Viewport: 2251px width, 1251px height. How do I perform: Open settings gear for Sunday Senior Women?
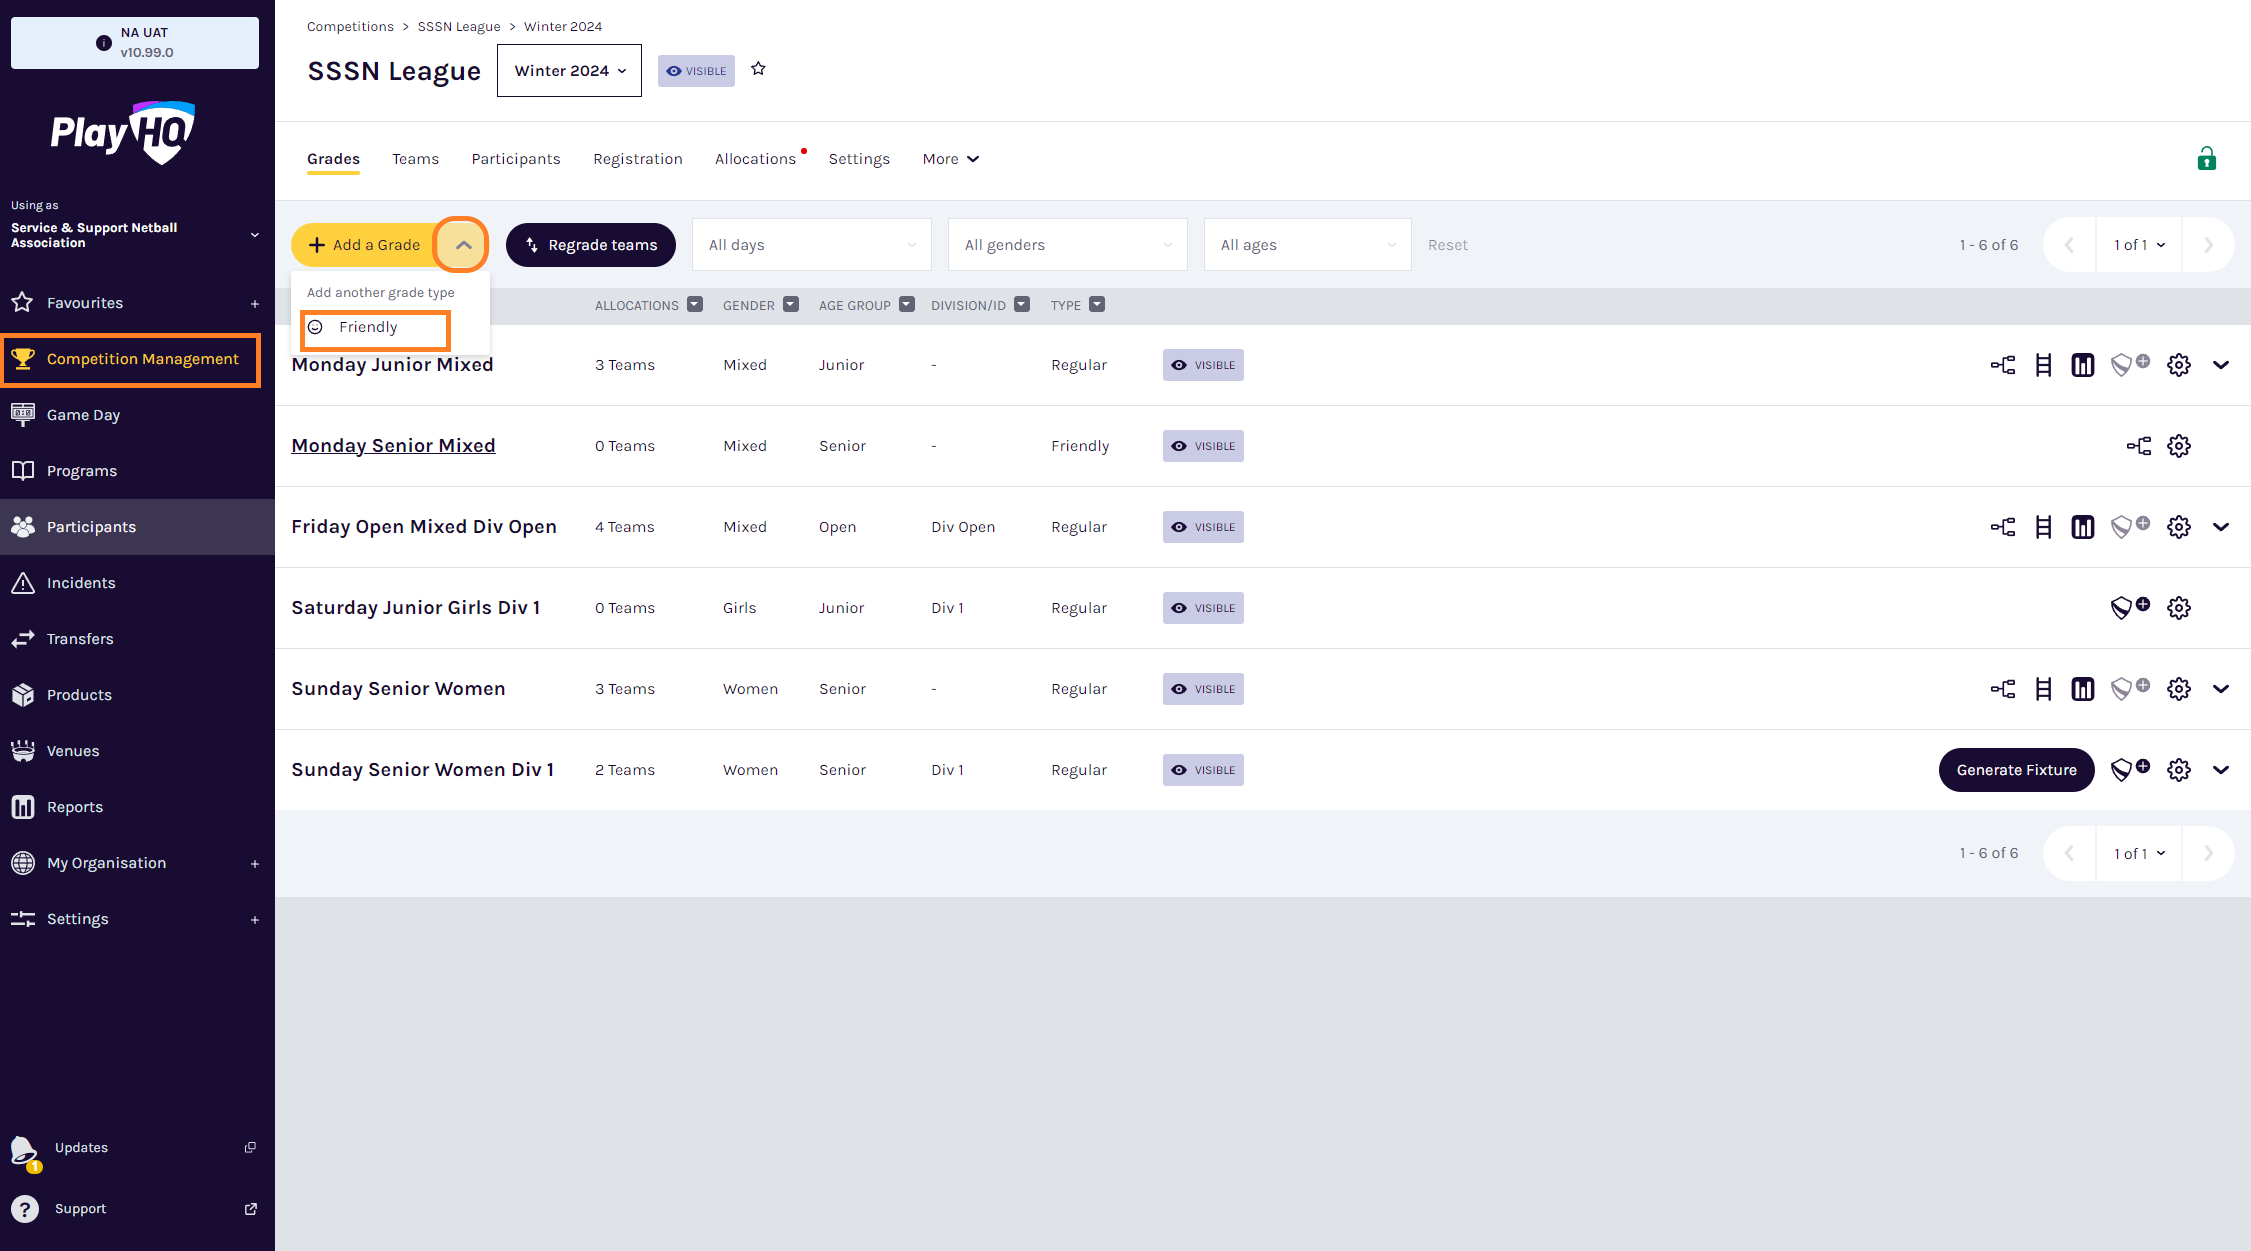point(2179,689)
